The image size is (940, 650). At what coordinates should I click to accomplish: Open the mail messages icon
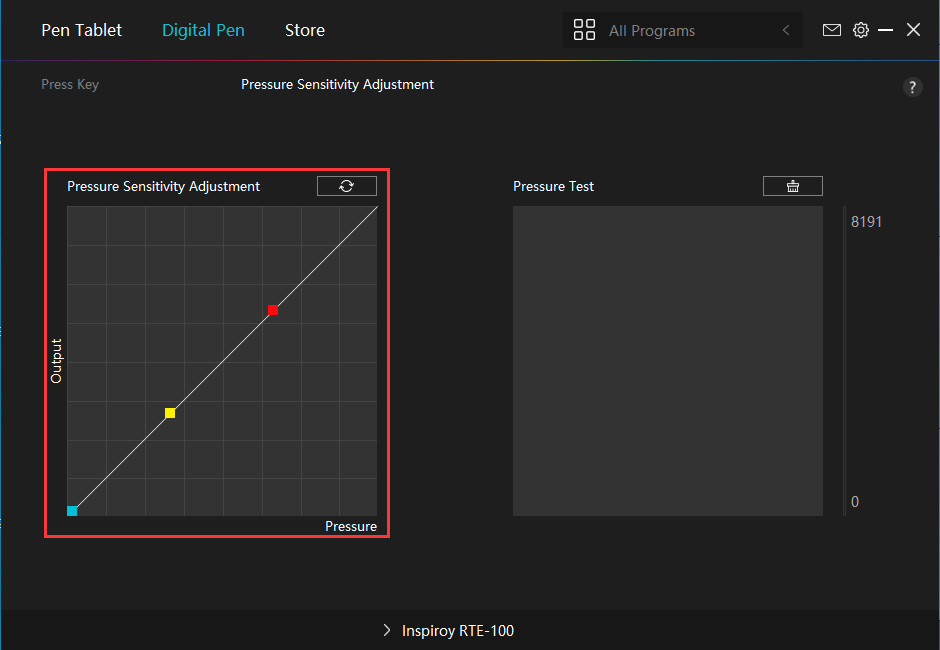point(831,30)
